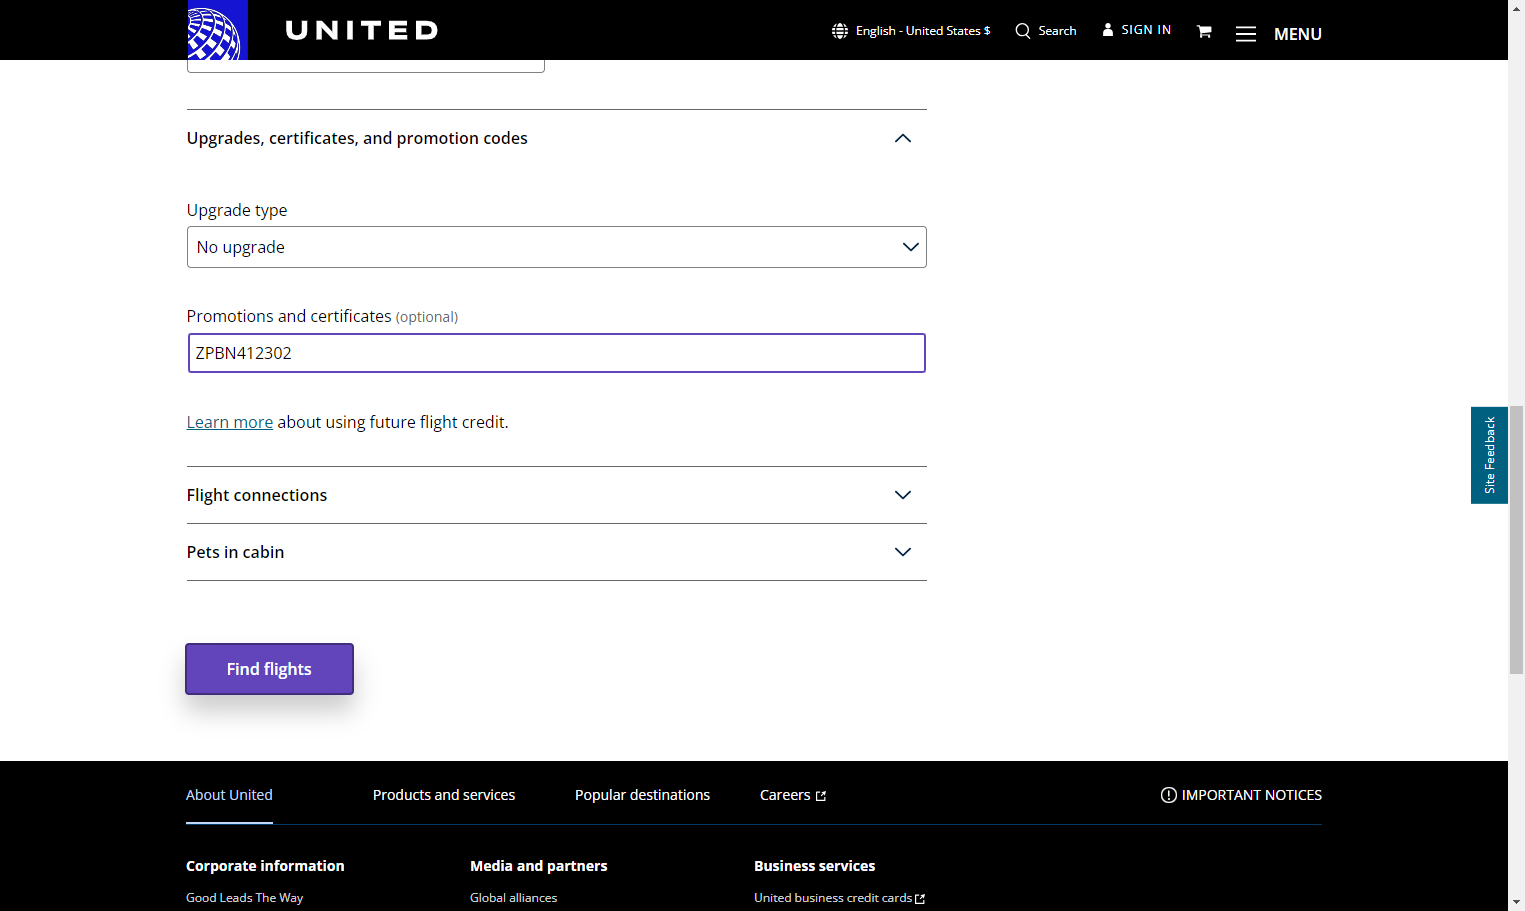Image resolution: width=1525 pixels, height=911 pixels.
Task: Follow the Learn more link
Action: (230, 422)
